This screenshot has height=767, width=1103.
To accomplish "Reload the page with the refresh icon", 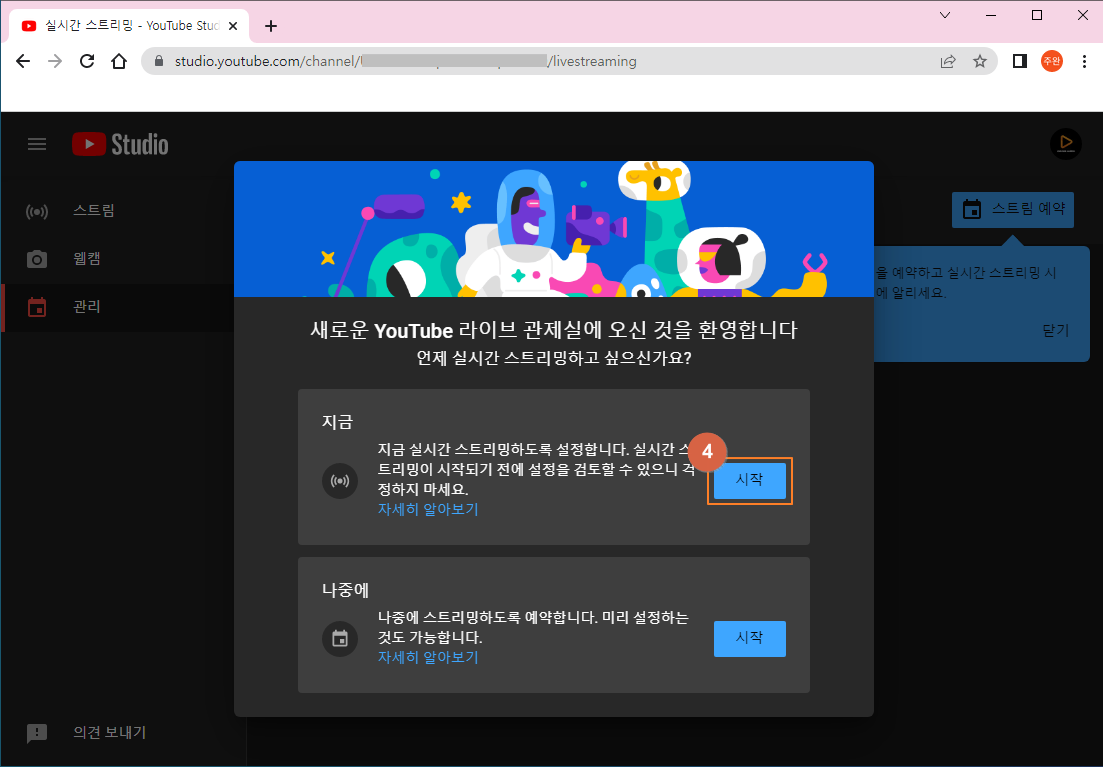I will click(87, 61).
